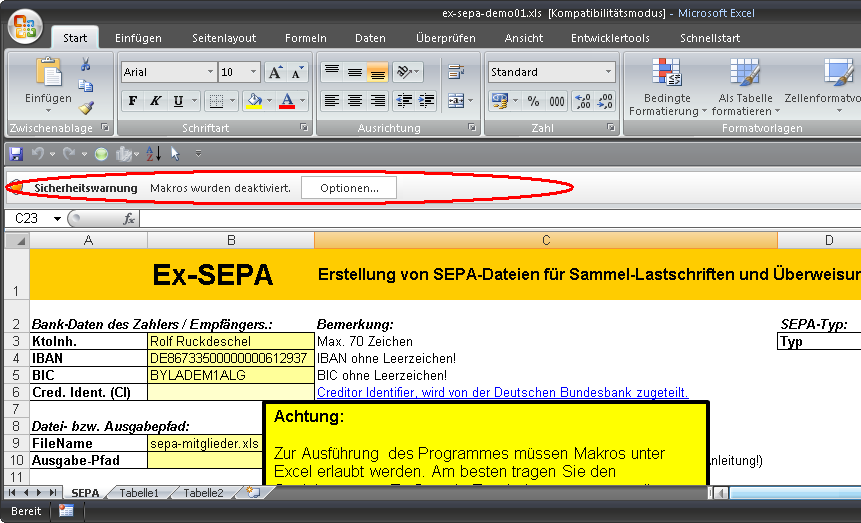Apply cell borders with the border icon

click(x=217, y=101)
